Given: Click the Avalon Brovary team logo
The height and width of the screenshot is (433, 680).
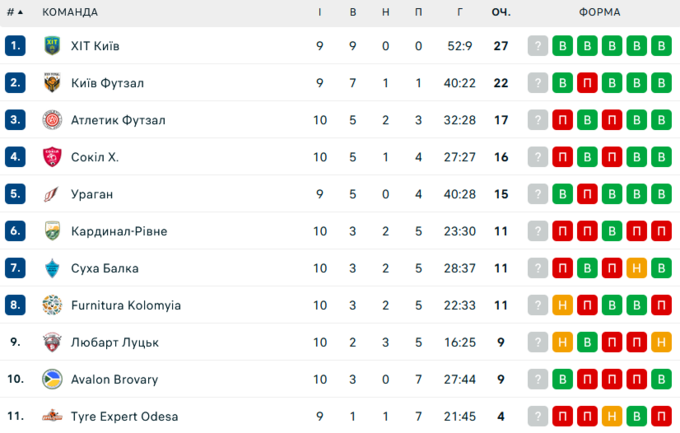Looking at the screenshot, I should [52, 379].
